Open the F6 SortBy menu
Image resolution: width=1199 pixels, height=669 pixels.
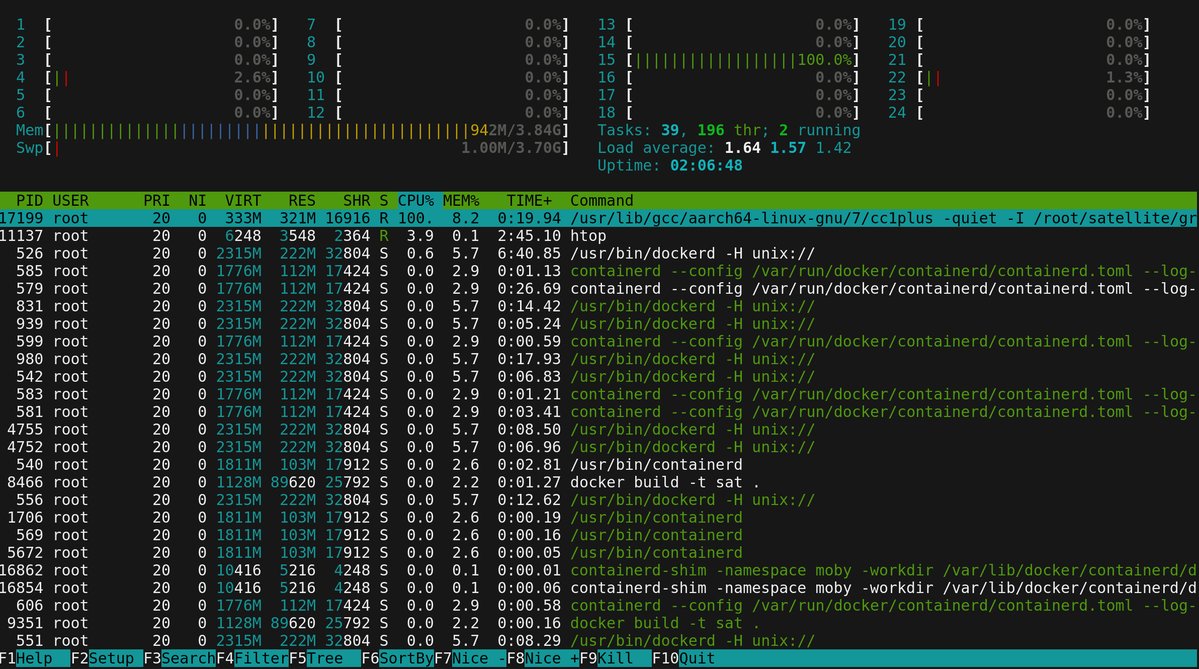(398, 658)
